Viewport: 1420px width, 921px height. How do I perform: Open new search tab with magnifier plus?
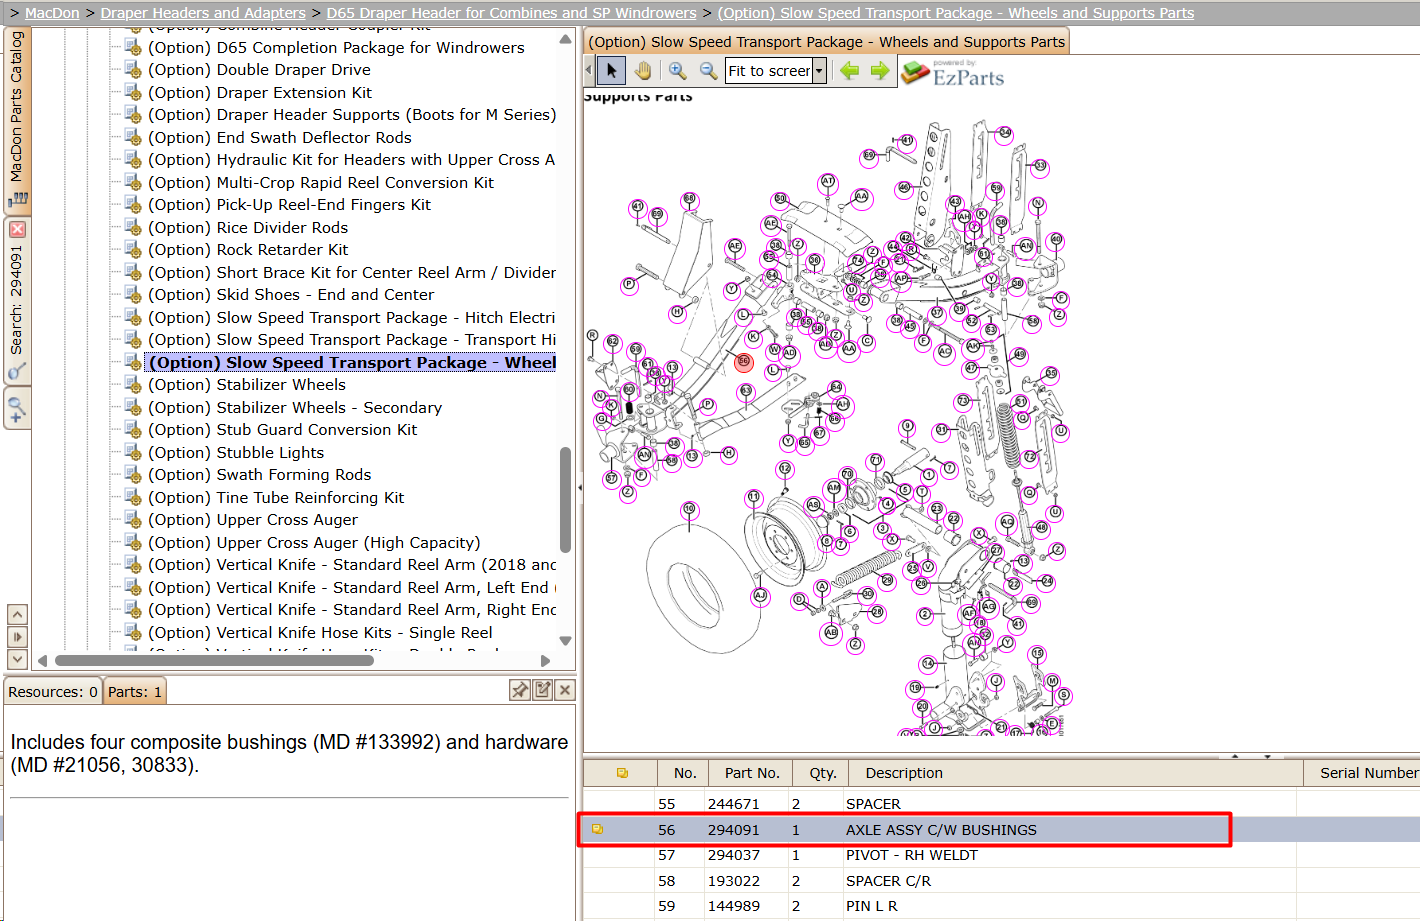coord(17,409)
